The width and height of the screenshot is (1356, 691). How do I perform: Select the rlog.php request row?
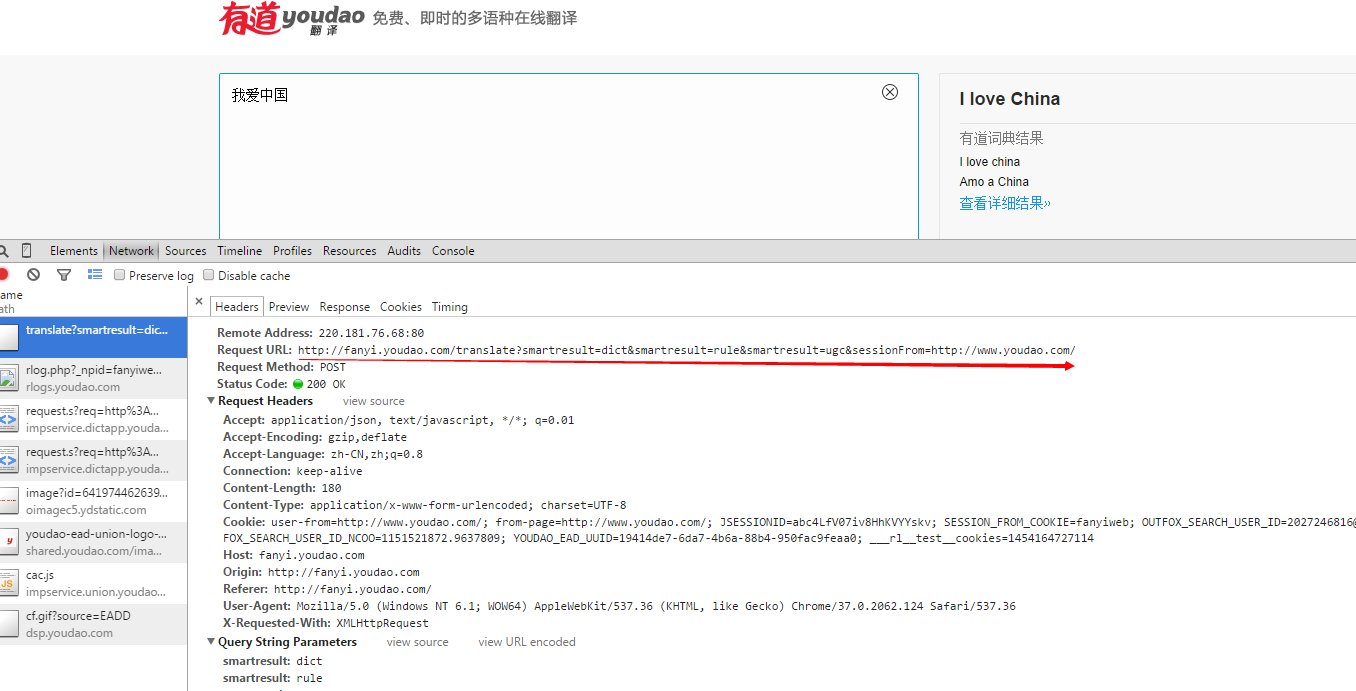point(93,378)
